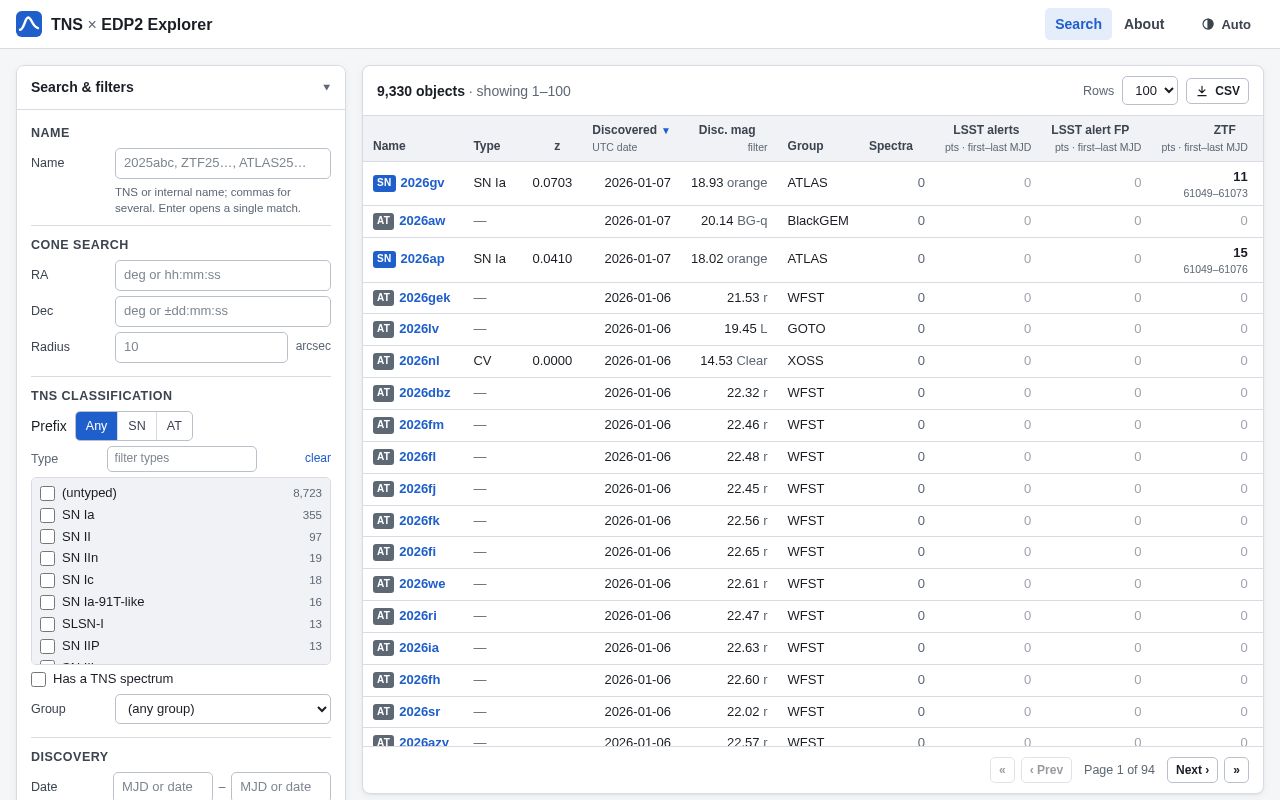This screenshot has width=1280, height=800.
Task: Open object 2026dbz link
Action: [425, 393]
